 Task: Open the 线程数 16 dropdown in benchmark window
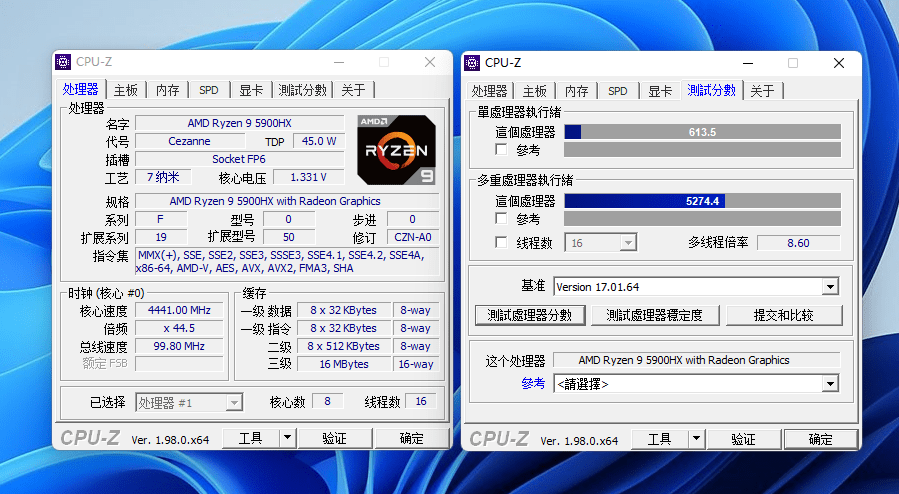[628, 243]
